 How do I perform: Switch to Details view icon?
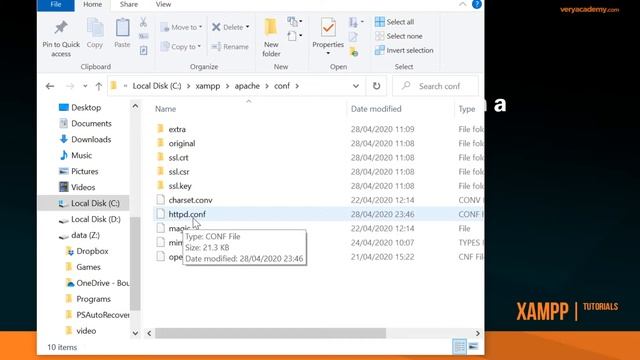459,347
